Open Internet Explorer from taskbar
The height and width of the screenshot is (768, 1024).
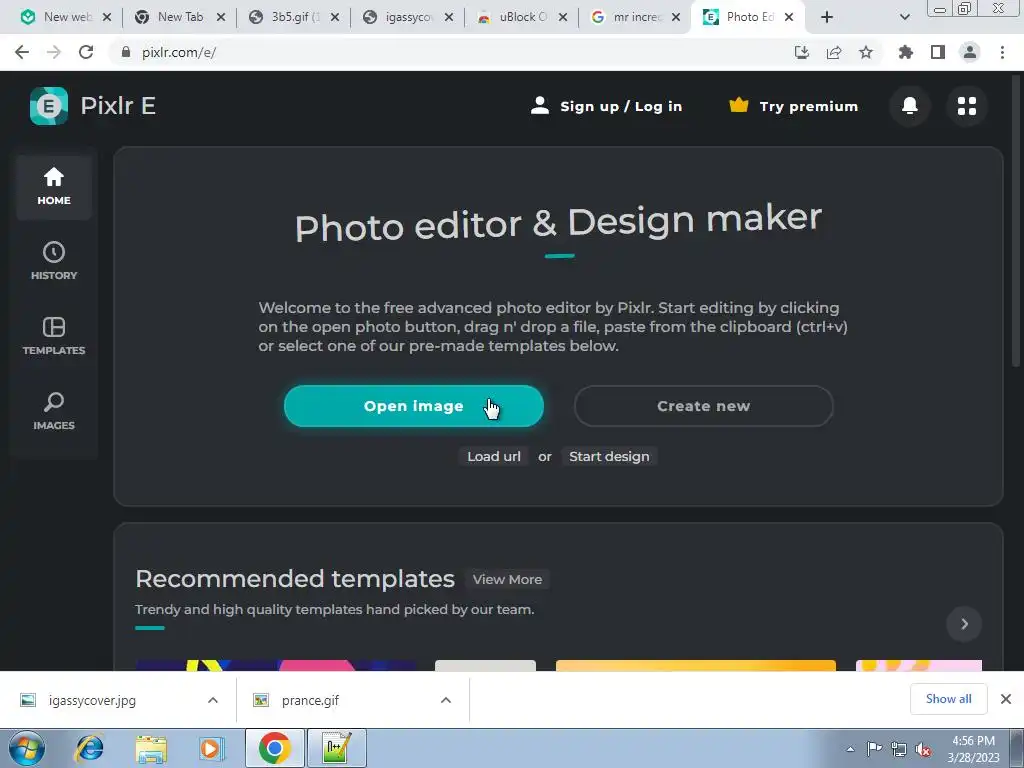[x=89, y=748]
